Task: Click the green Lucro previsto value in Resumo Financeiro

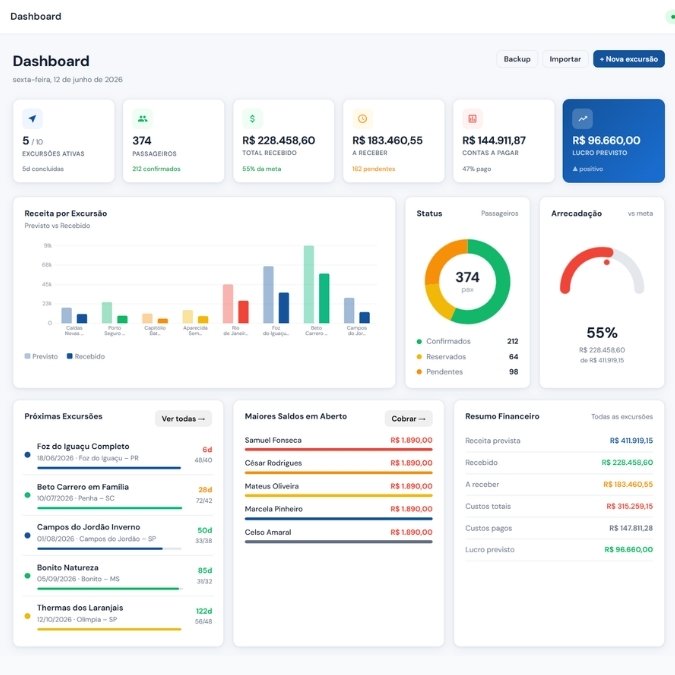Action: [x=629, y=550]
